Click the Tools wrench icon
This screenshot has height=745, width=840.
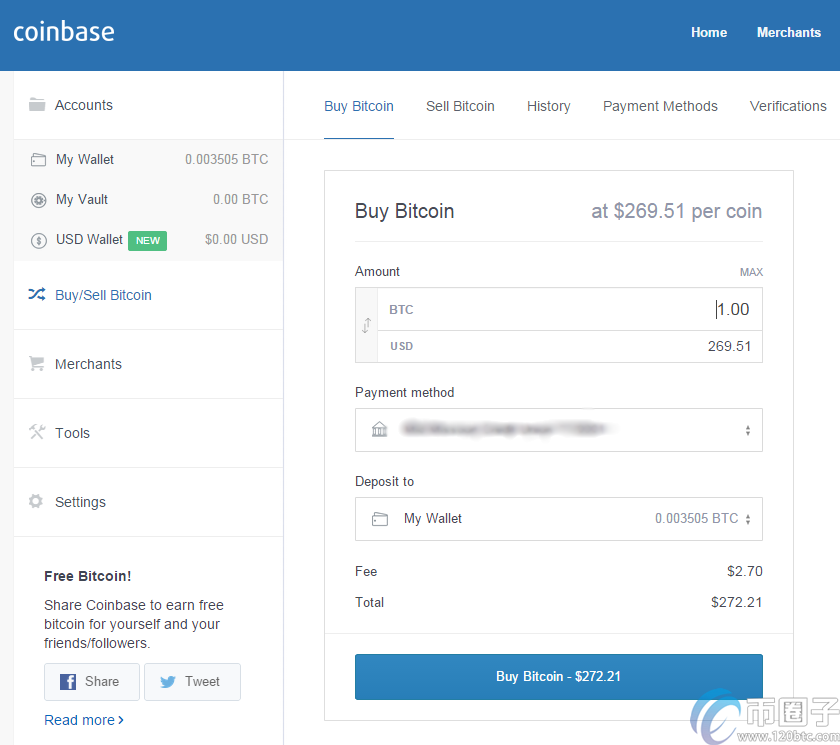(x=39, y=432)
